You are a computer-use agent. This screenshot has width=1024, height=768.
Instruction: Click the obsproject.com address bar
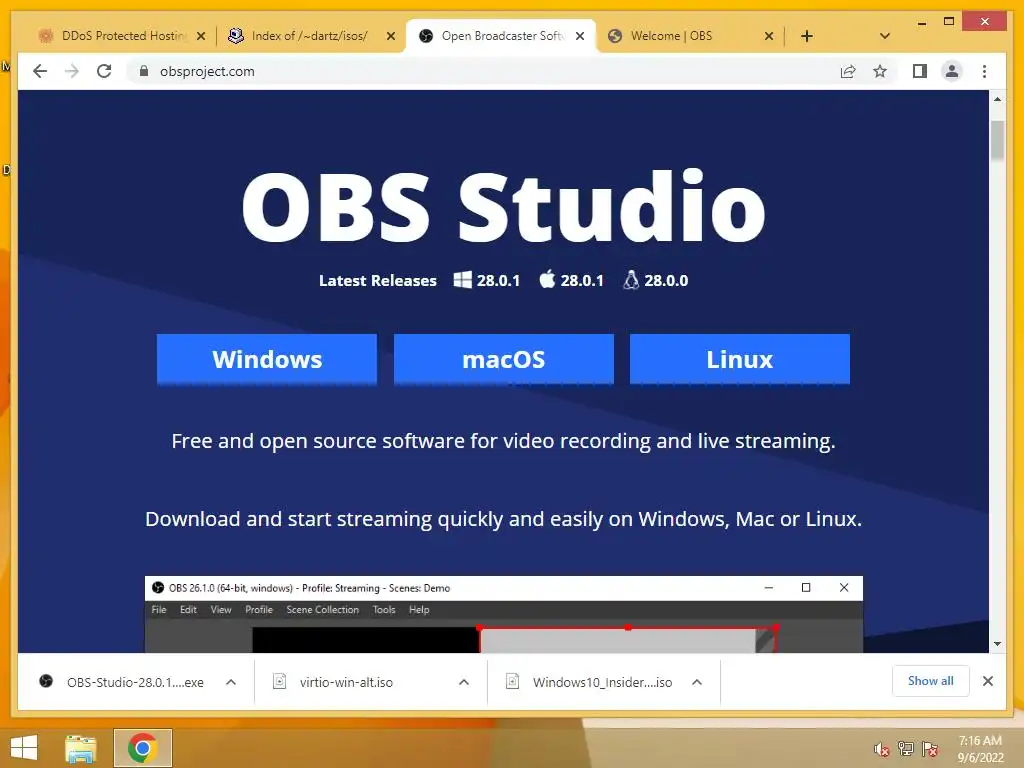[x=483, y=71]
